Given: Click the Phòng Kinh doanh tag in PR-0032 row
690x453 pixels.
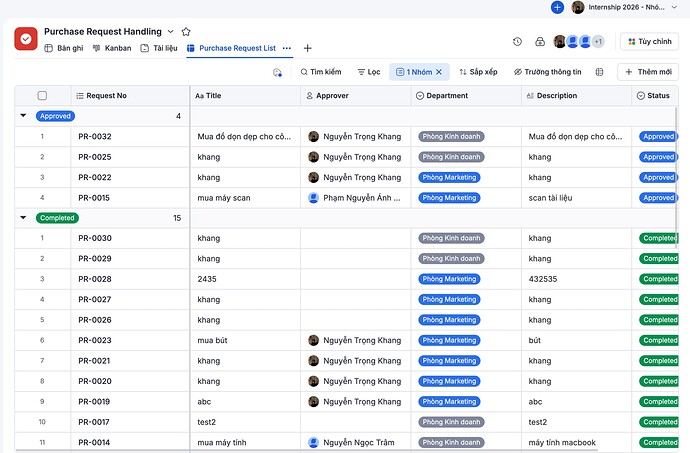Looking at the screenshot, I should 451,136.
